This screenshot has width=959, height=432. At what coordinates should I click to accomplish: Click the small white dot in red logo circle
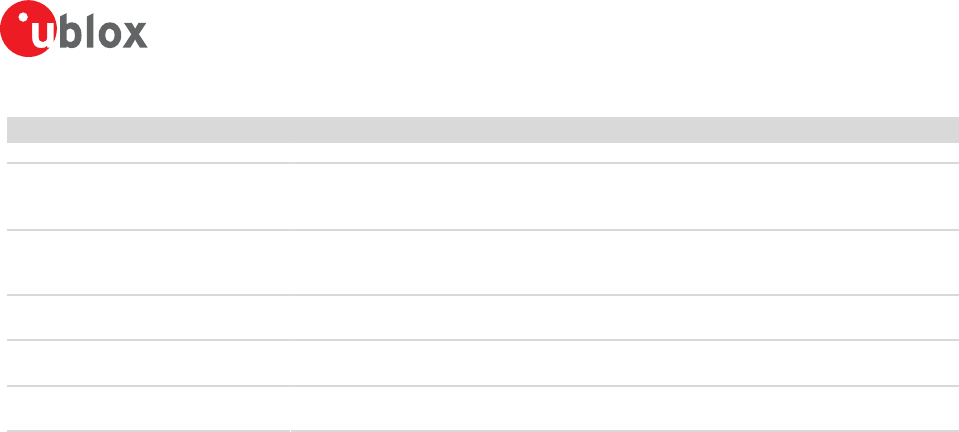point(24,17)
